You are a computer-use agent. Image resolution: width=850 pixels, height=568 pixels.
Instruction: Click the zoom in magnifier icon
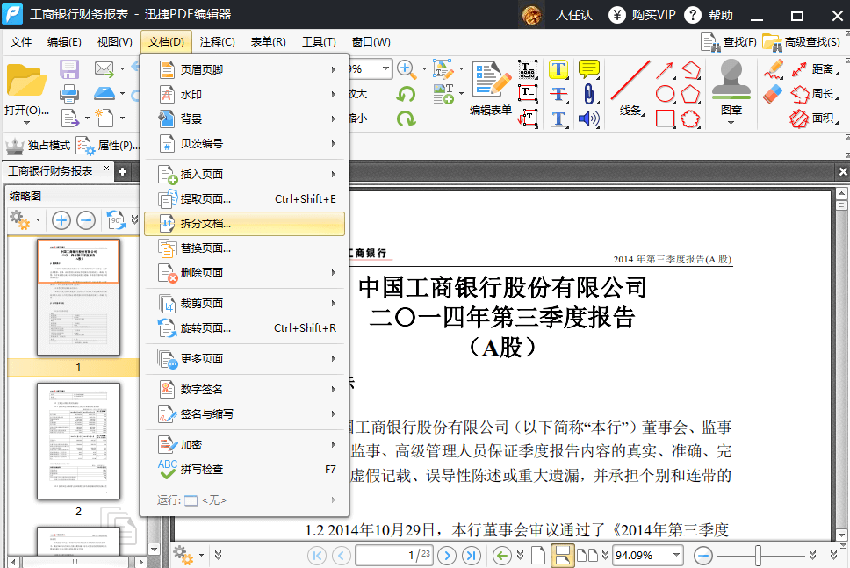click(406, 69)
